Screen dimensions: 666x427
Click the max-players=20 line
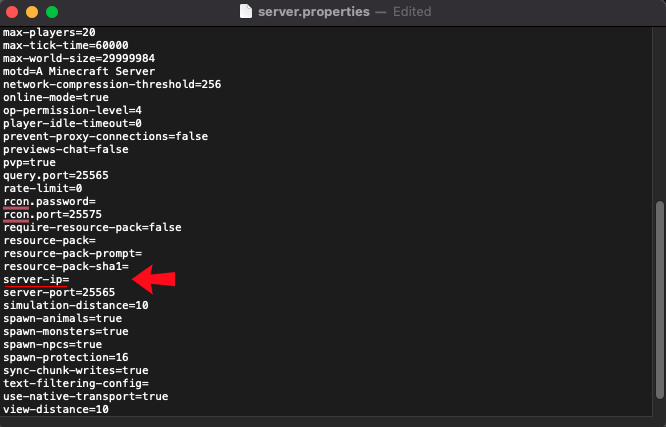pos(48,33)
